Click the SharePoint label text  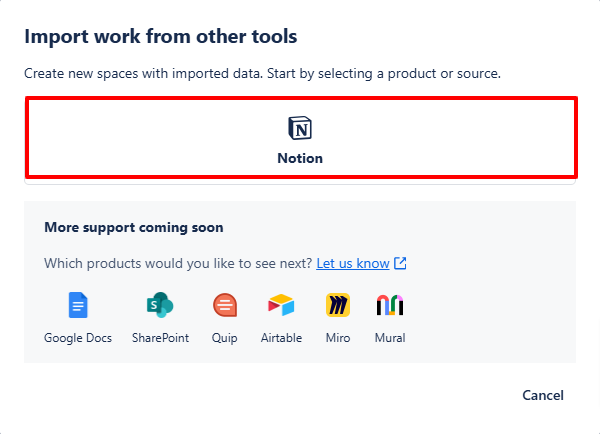(160, 338)
